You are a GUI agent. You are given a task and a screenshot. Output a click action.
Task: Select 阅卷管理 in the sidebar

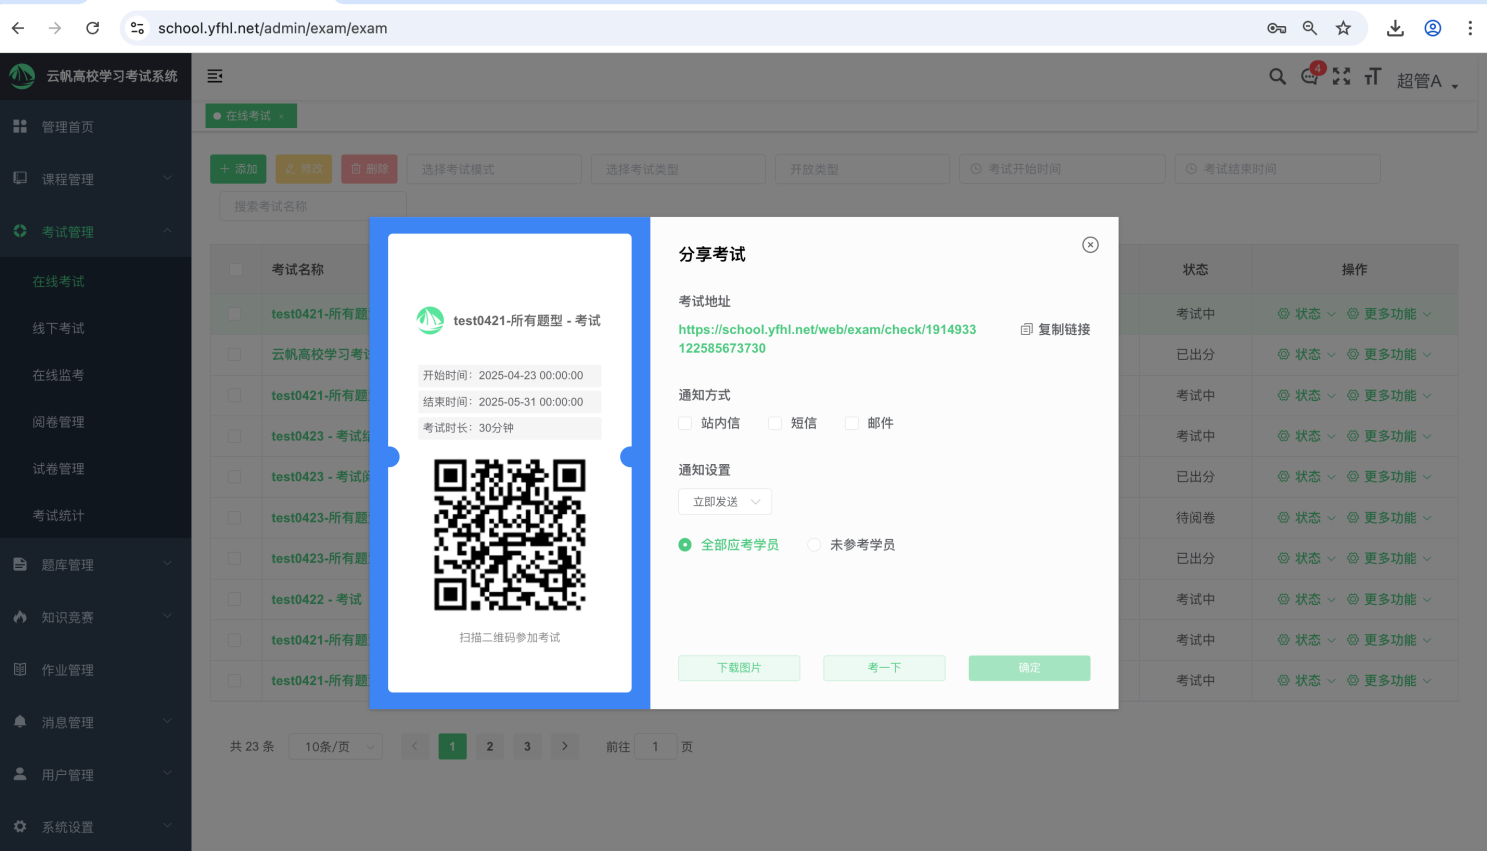point(95,422)
